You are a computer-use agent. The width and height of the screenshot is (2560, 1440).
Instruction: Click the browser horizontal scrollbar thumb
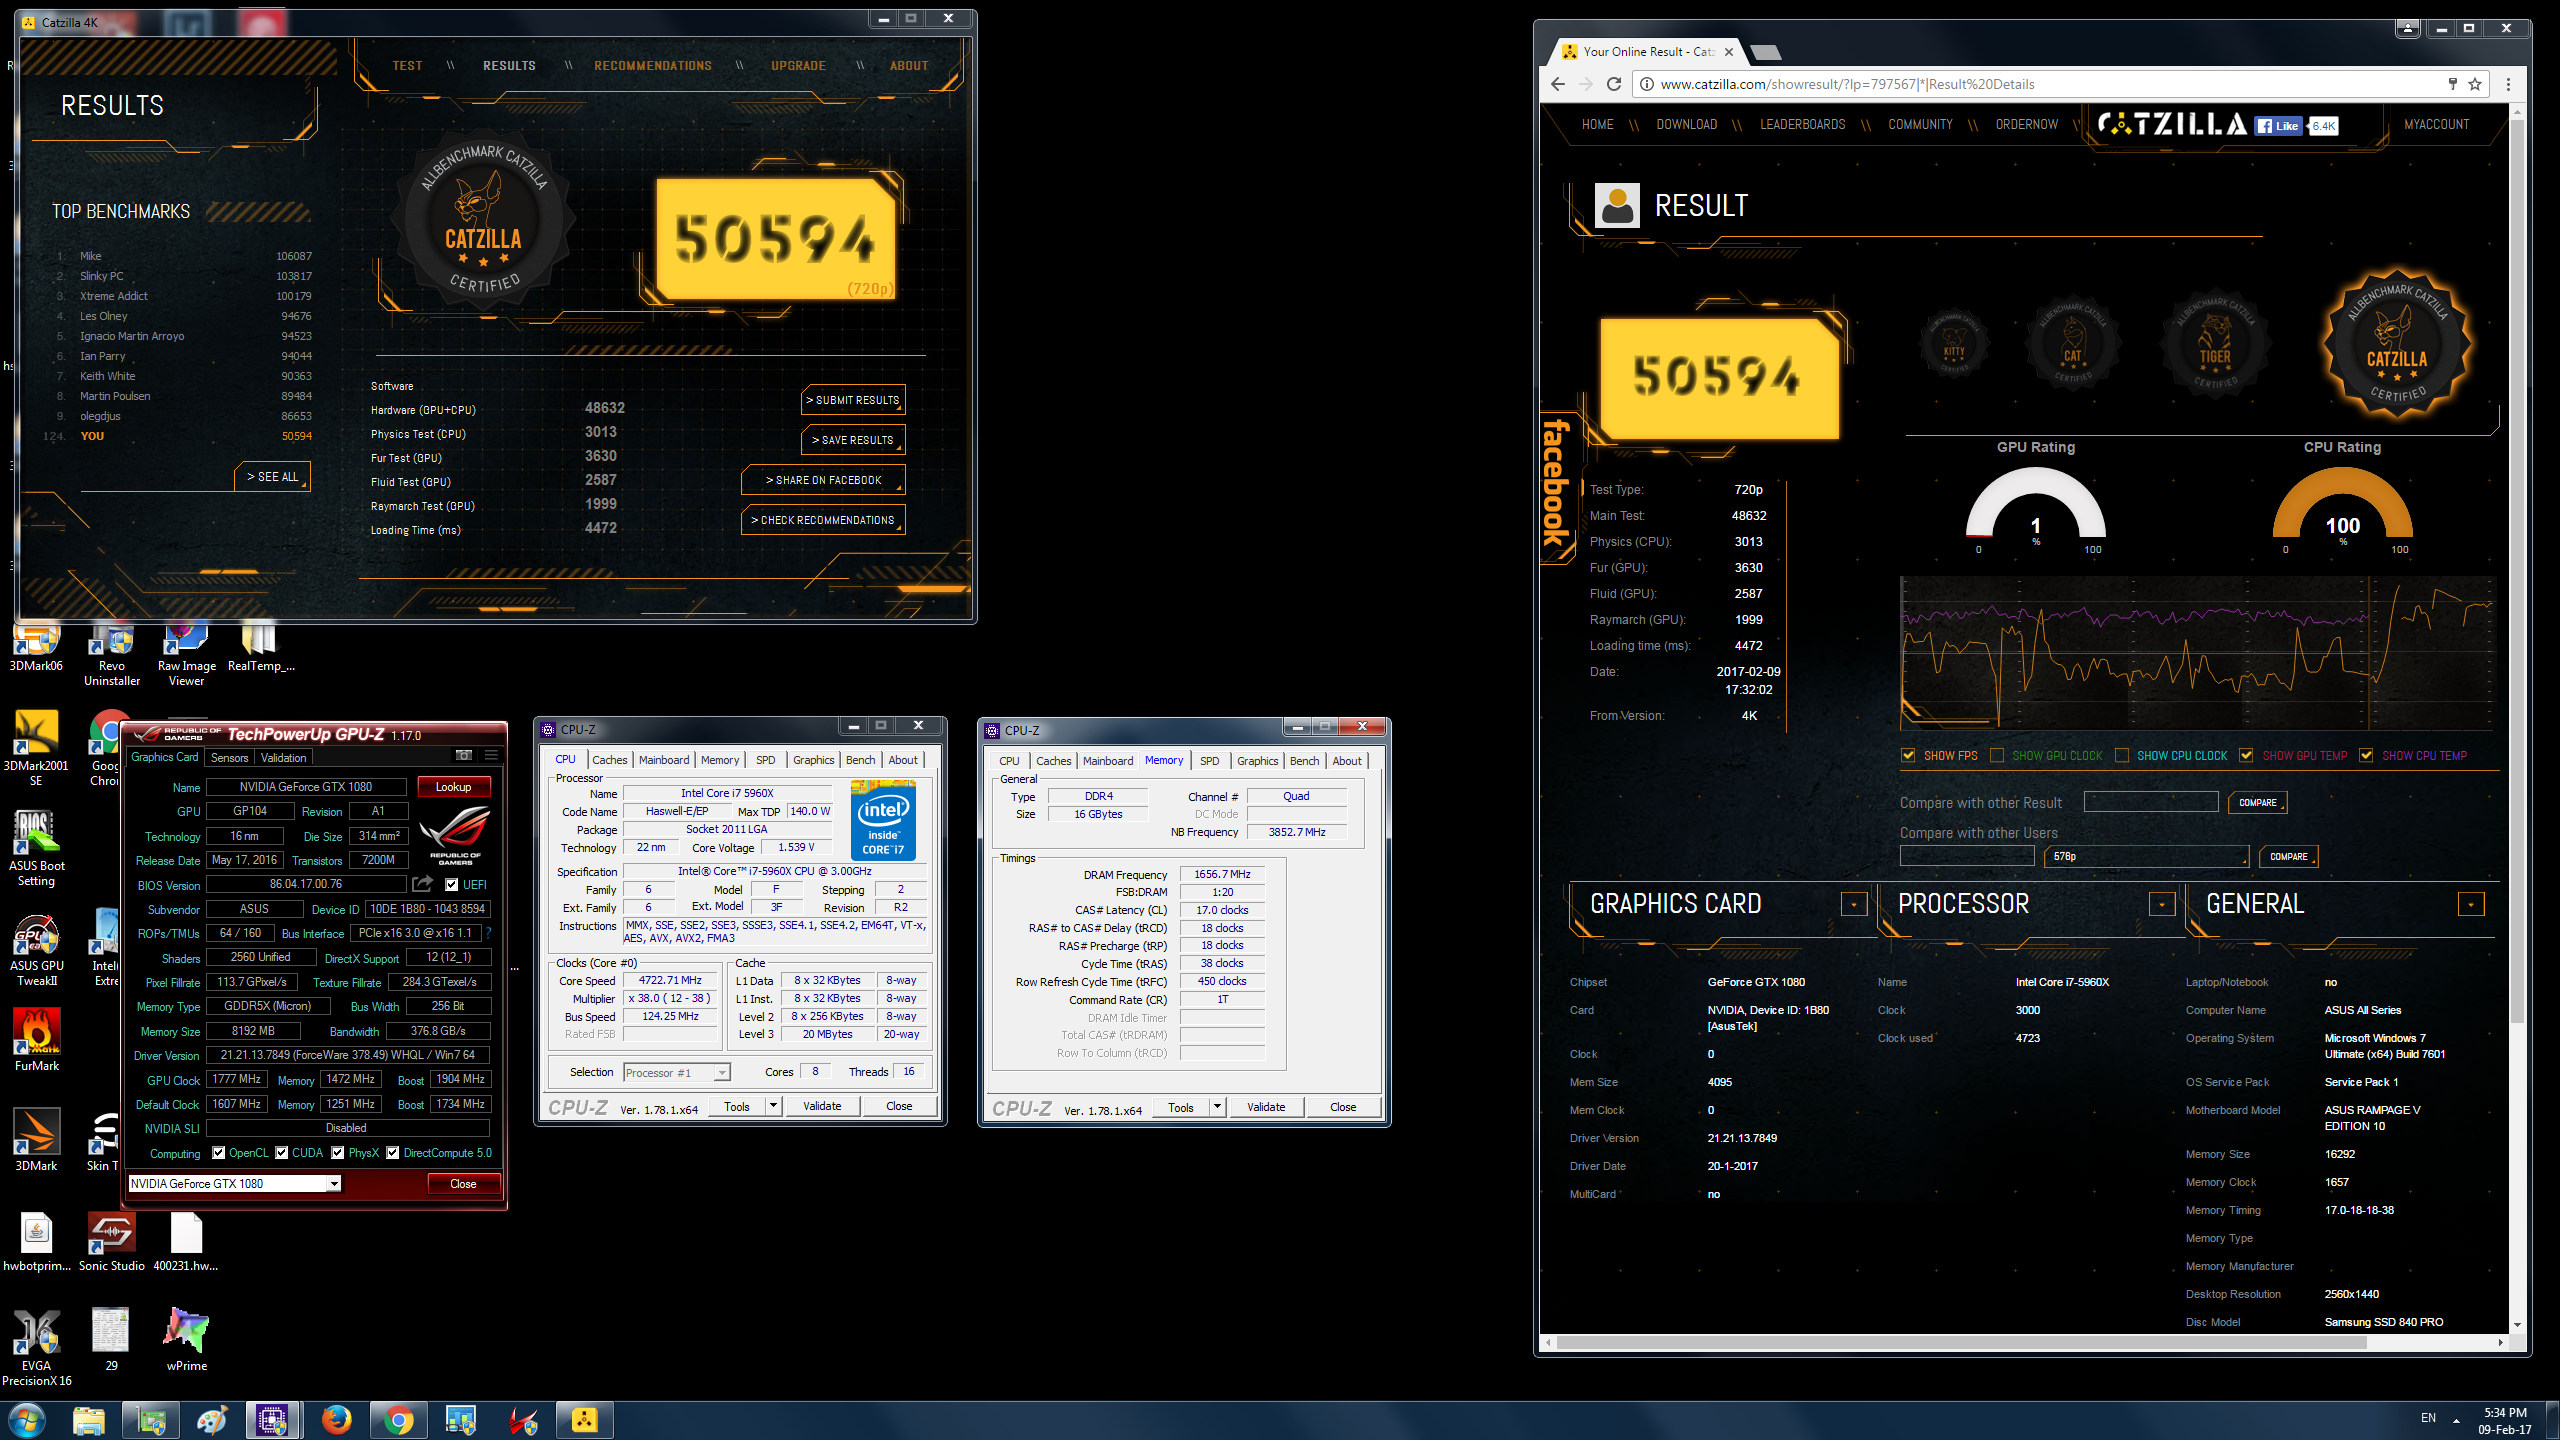tap(1960, 1343)
